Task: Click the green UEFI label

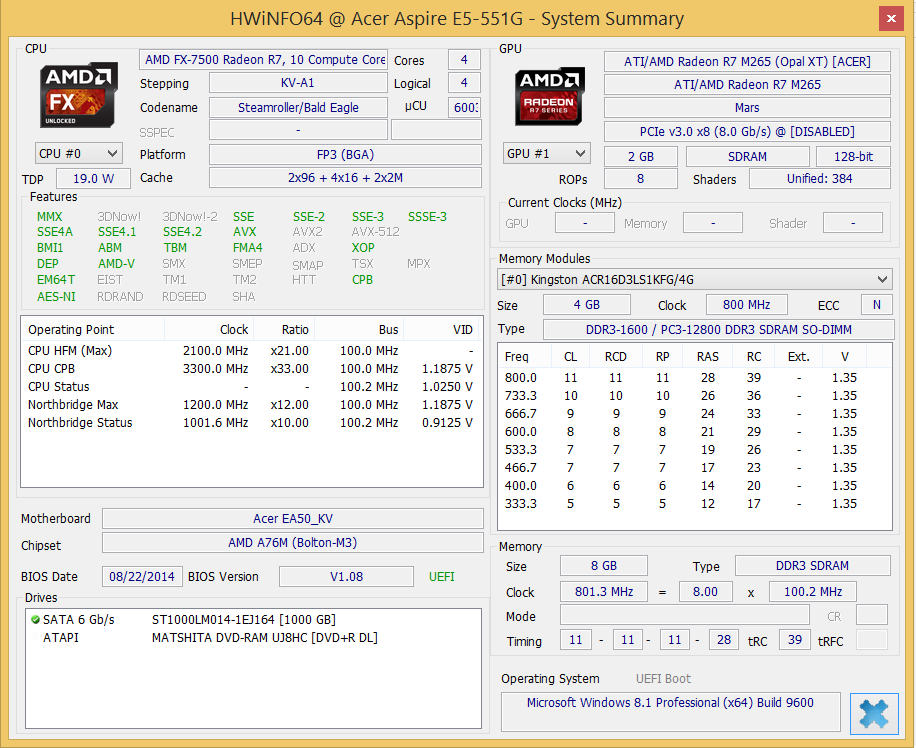Action: 442,577
